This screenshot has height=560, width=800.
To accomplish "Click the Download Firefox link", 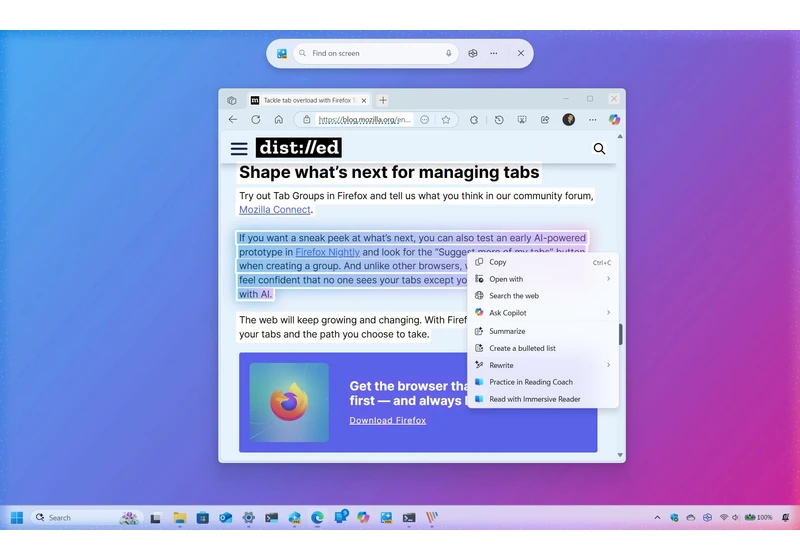I will 388,420.
